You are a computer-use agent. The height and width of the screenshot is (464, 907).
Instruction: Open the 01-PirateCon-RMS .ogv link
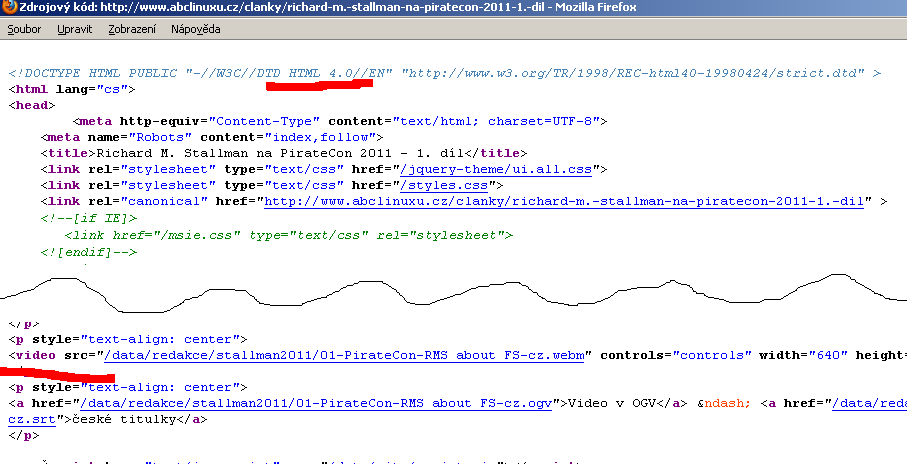click(316, 403)
